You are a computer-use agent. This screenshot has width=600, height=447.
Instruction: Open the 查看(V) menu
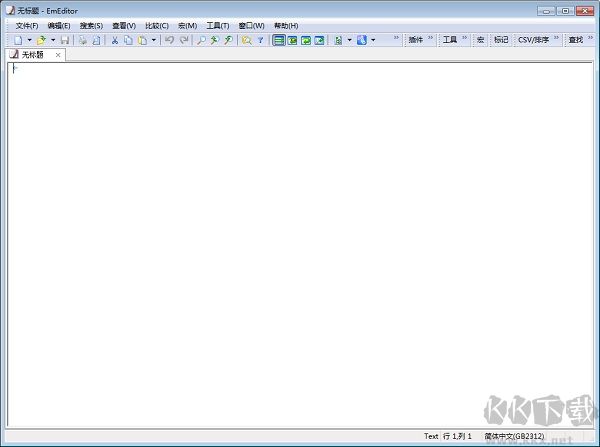tap(124, 26)
